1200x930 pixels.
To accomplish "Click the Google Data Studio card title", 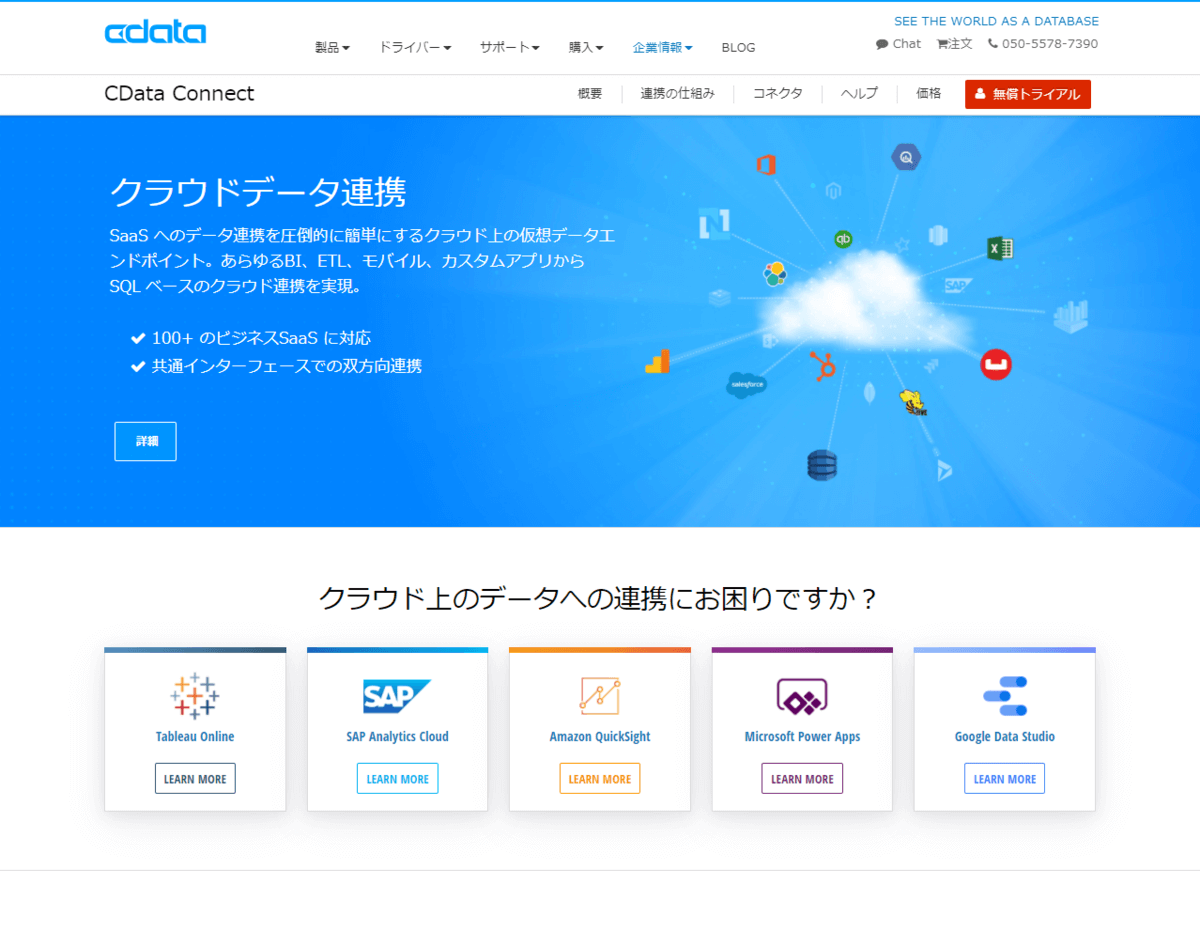I will [x=1005, y=737].
